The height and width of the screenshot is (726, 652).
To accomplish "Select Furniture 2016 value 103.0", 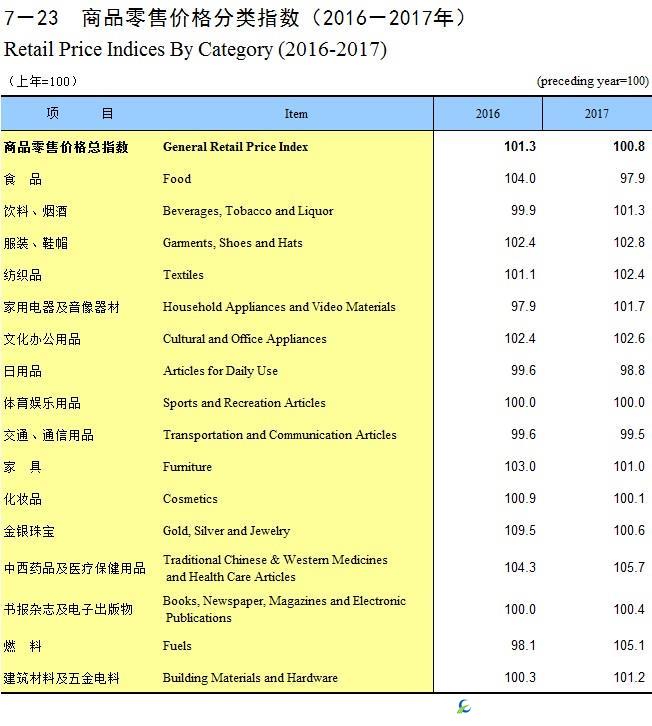I will pos(520,466).
